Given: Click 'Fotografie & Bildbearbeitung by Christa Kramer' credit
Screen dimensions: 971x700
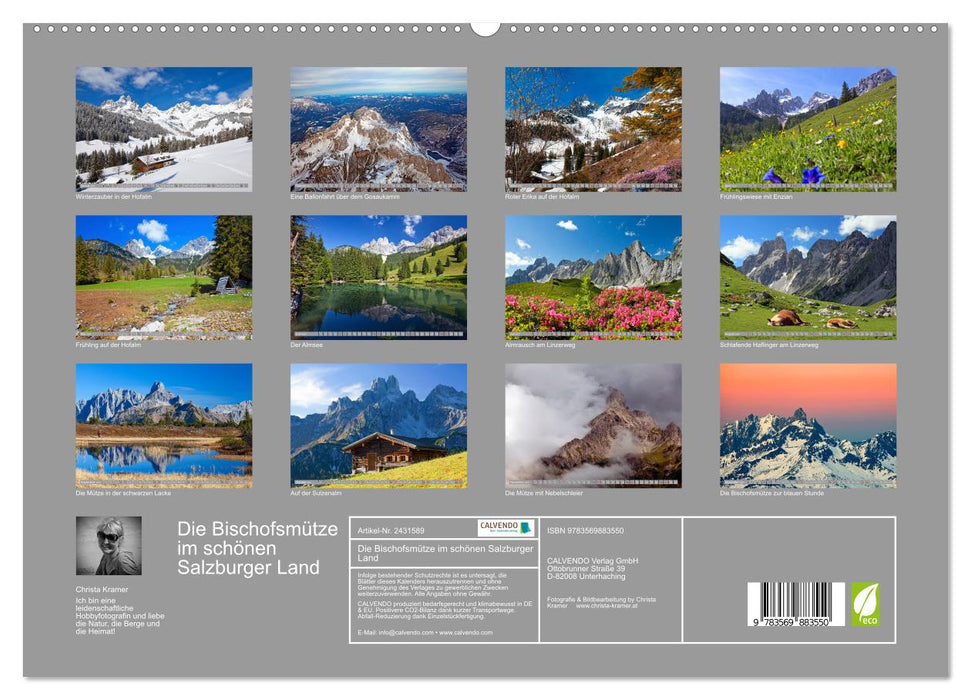Looking at the screenshot, I should pos(601,602).
